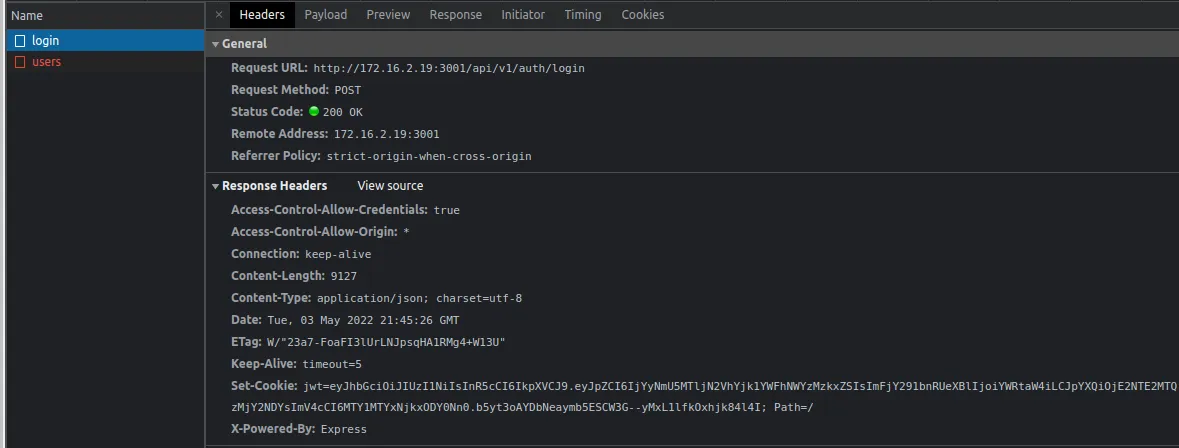Click View source for response headers
The width and height of the screenshot is (1179, 448).
pyautogui.click(x=390, y=186)
